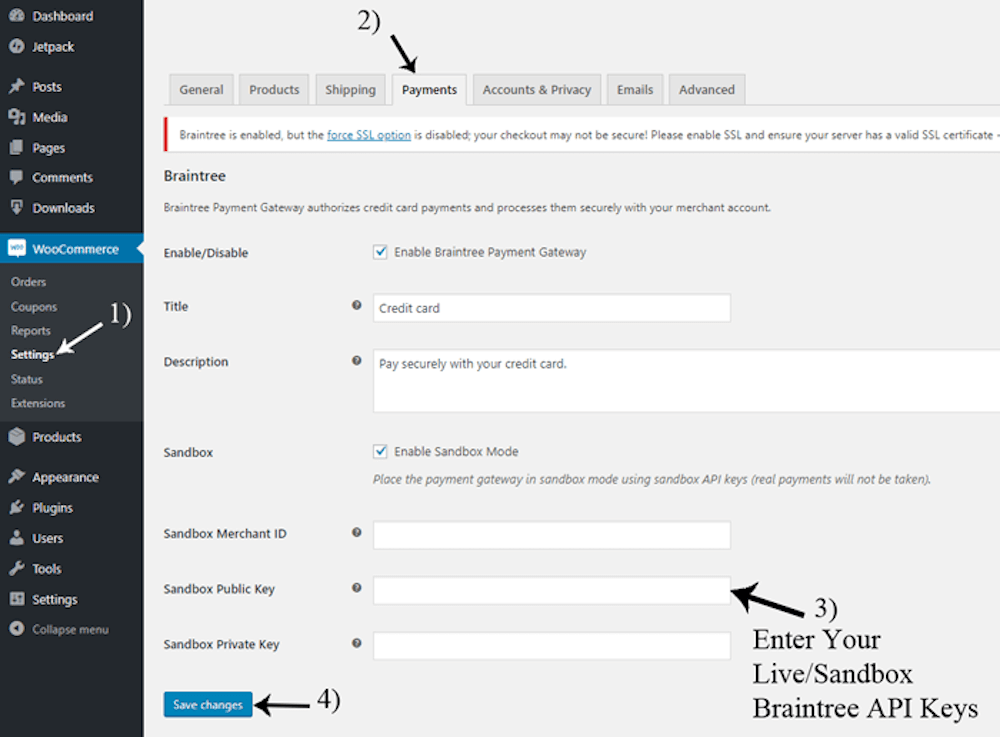Toggle Enable Braintree Payment Gateway checkbox
1000x737 pixels.
click(380, 252)
